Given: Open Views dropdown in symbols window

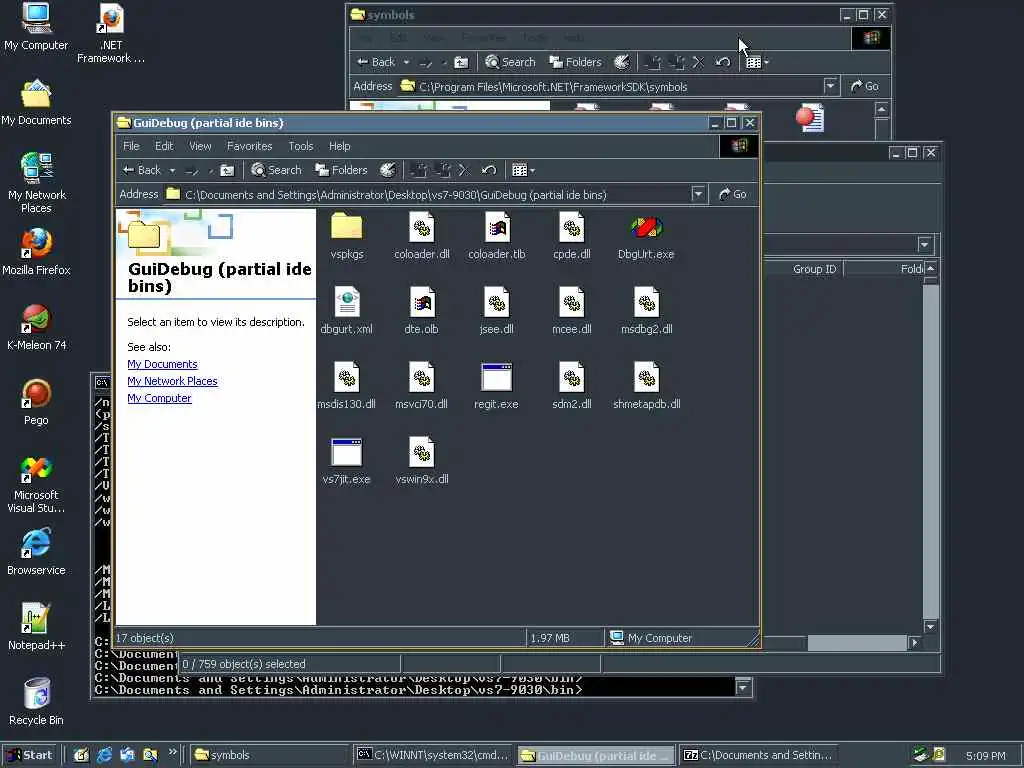Looking at the screenshot, I should [757, 62].
